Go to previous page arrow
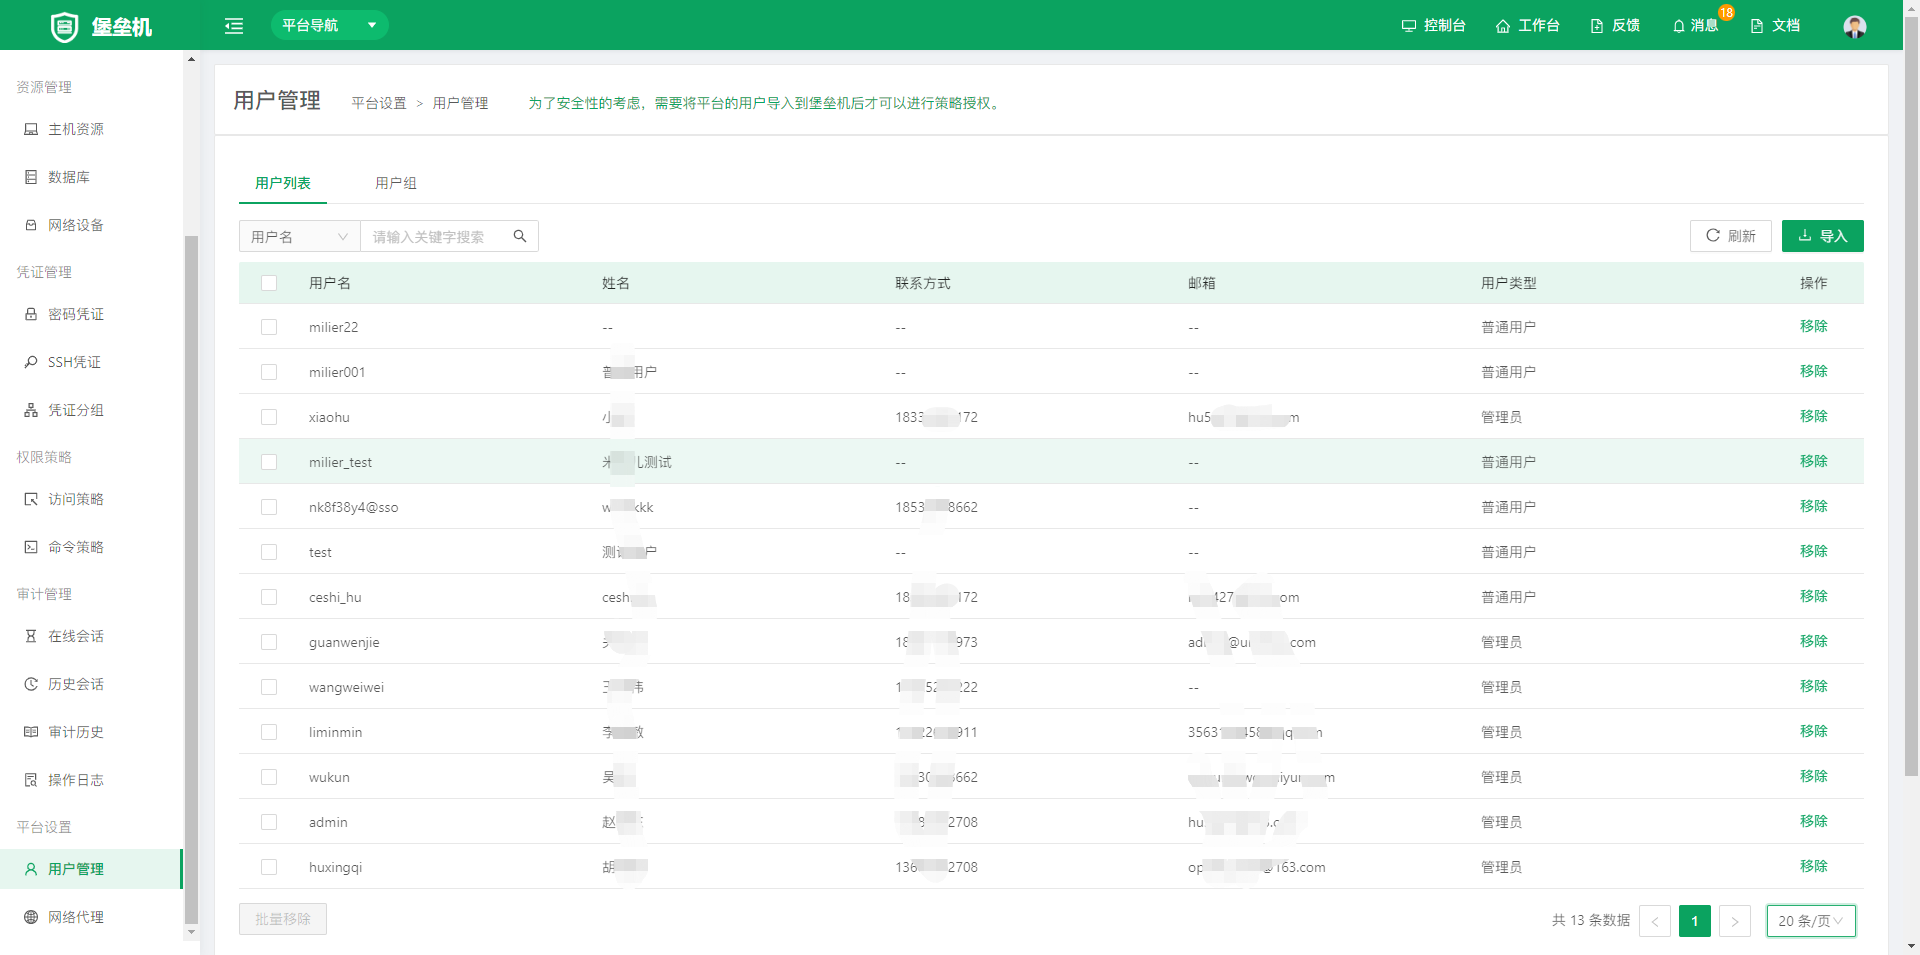The image size is (1920, 955). pyautogui.click(x=1655, y=921)
